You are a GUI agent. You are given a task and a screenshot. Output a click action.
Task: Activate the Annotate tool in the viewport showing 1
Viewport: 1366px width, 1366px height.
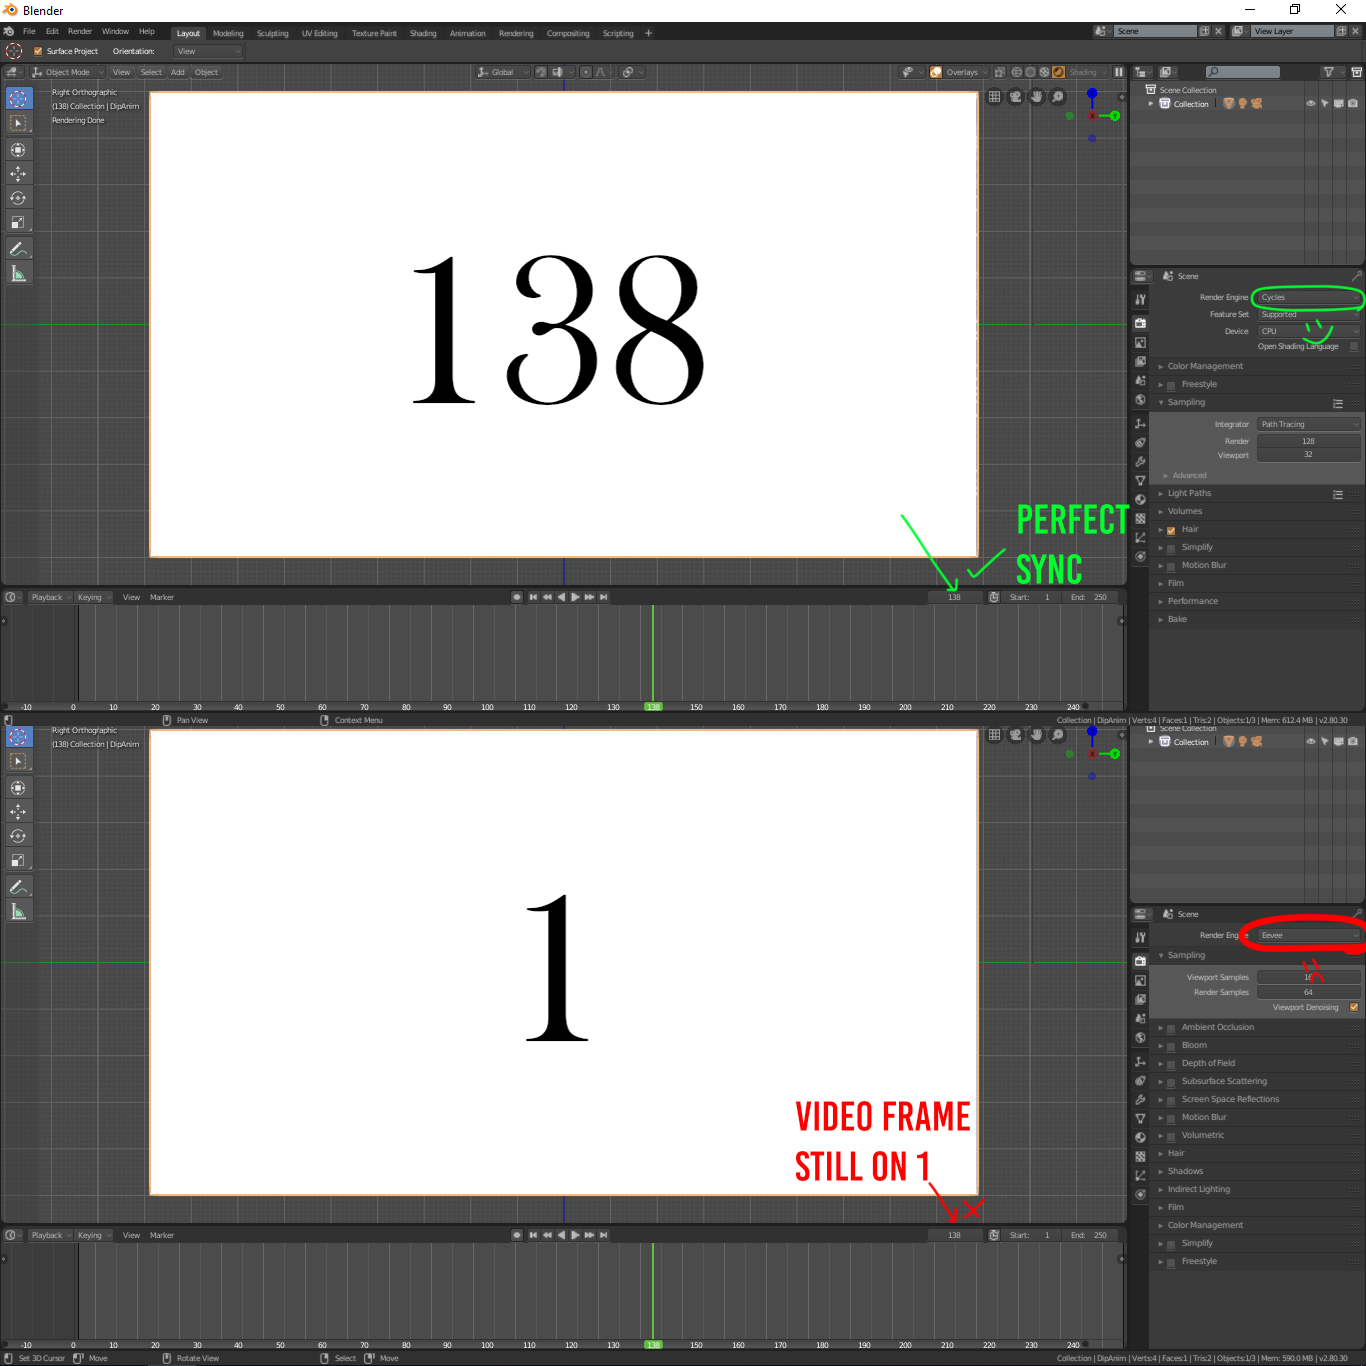click(18, 886)
